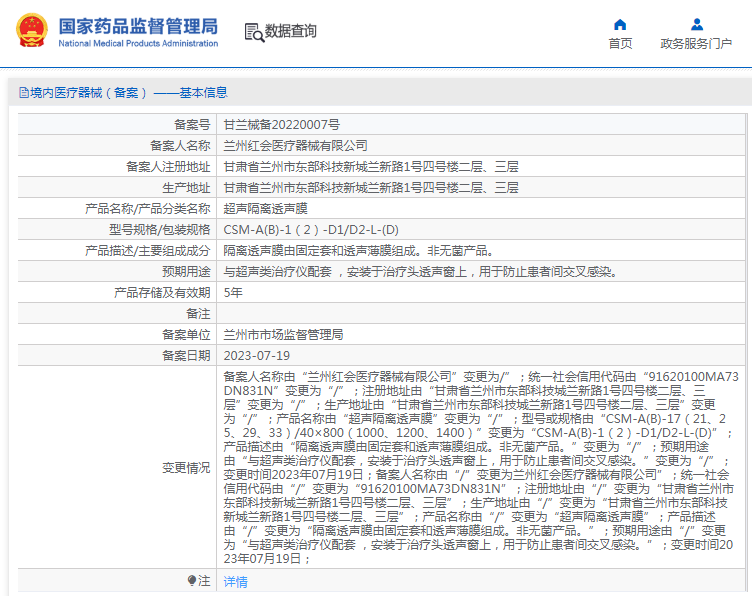Open the 详情 details link
Viewport: 752px width, 596px height.
click(x=235, y=582)
